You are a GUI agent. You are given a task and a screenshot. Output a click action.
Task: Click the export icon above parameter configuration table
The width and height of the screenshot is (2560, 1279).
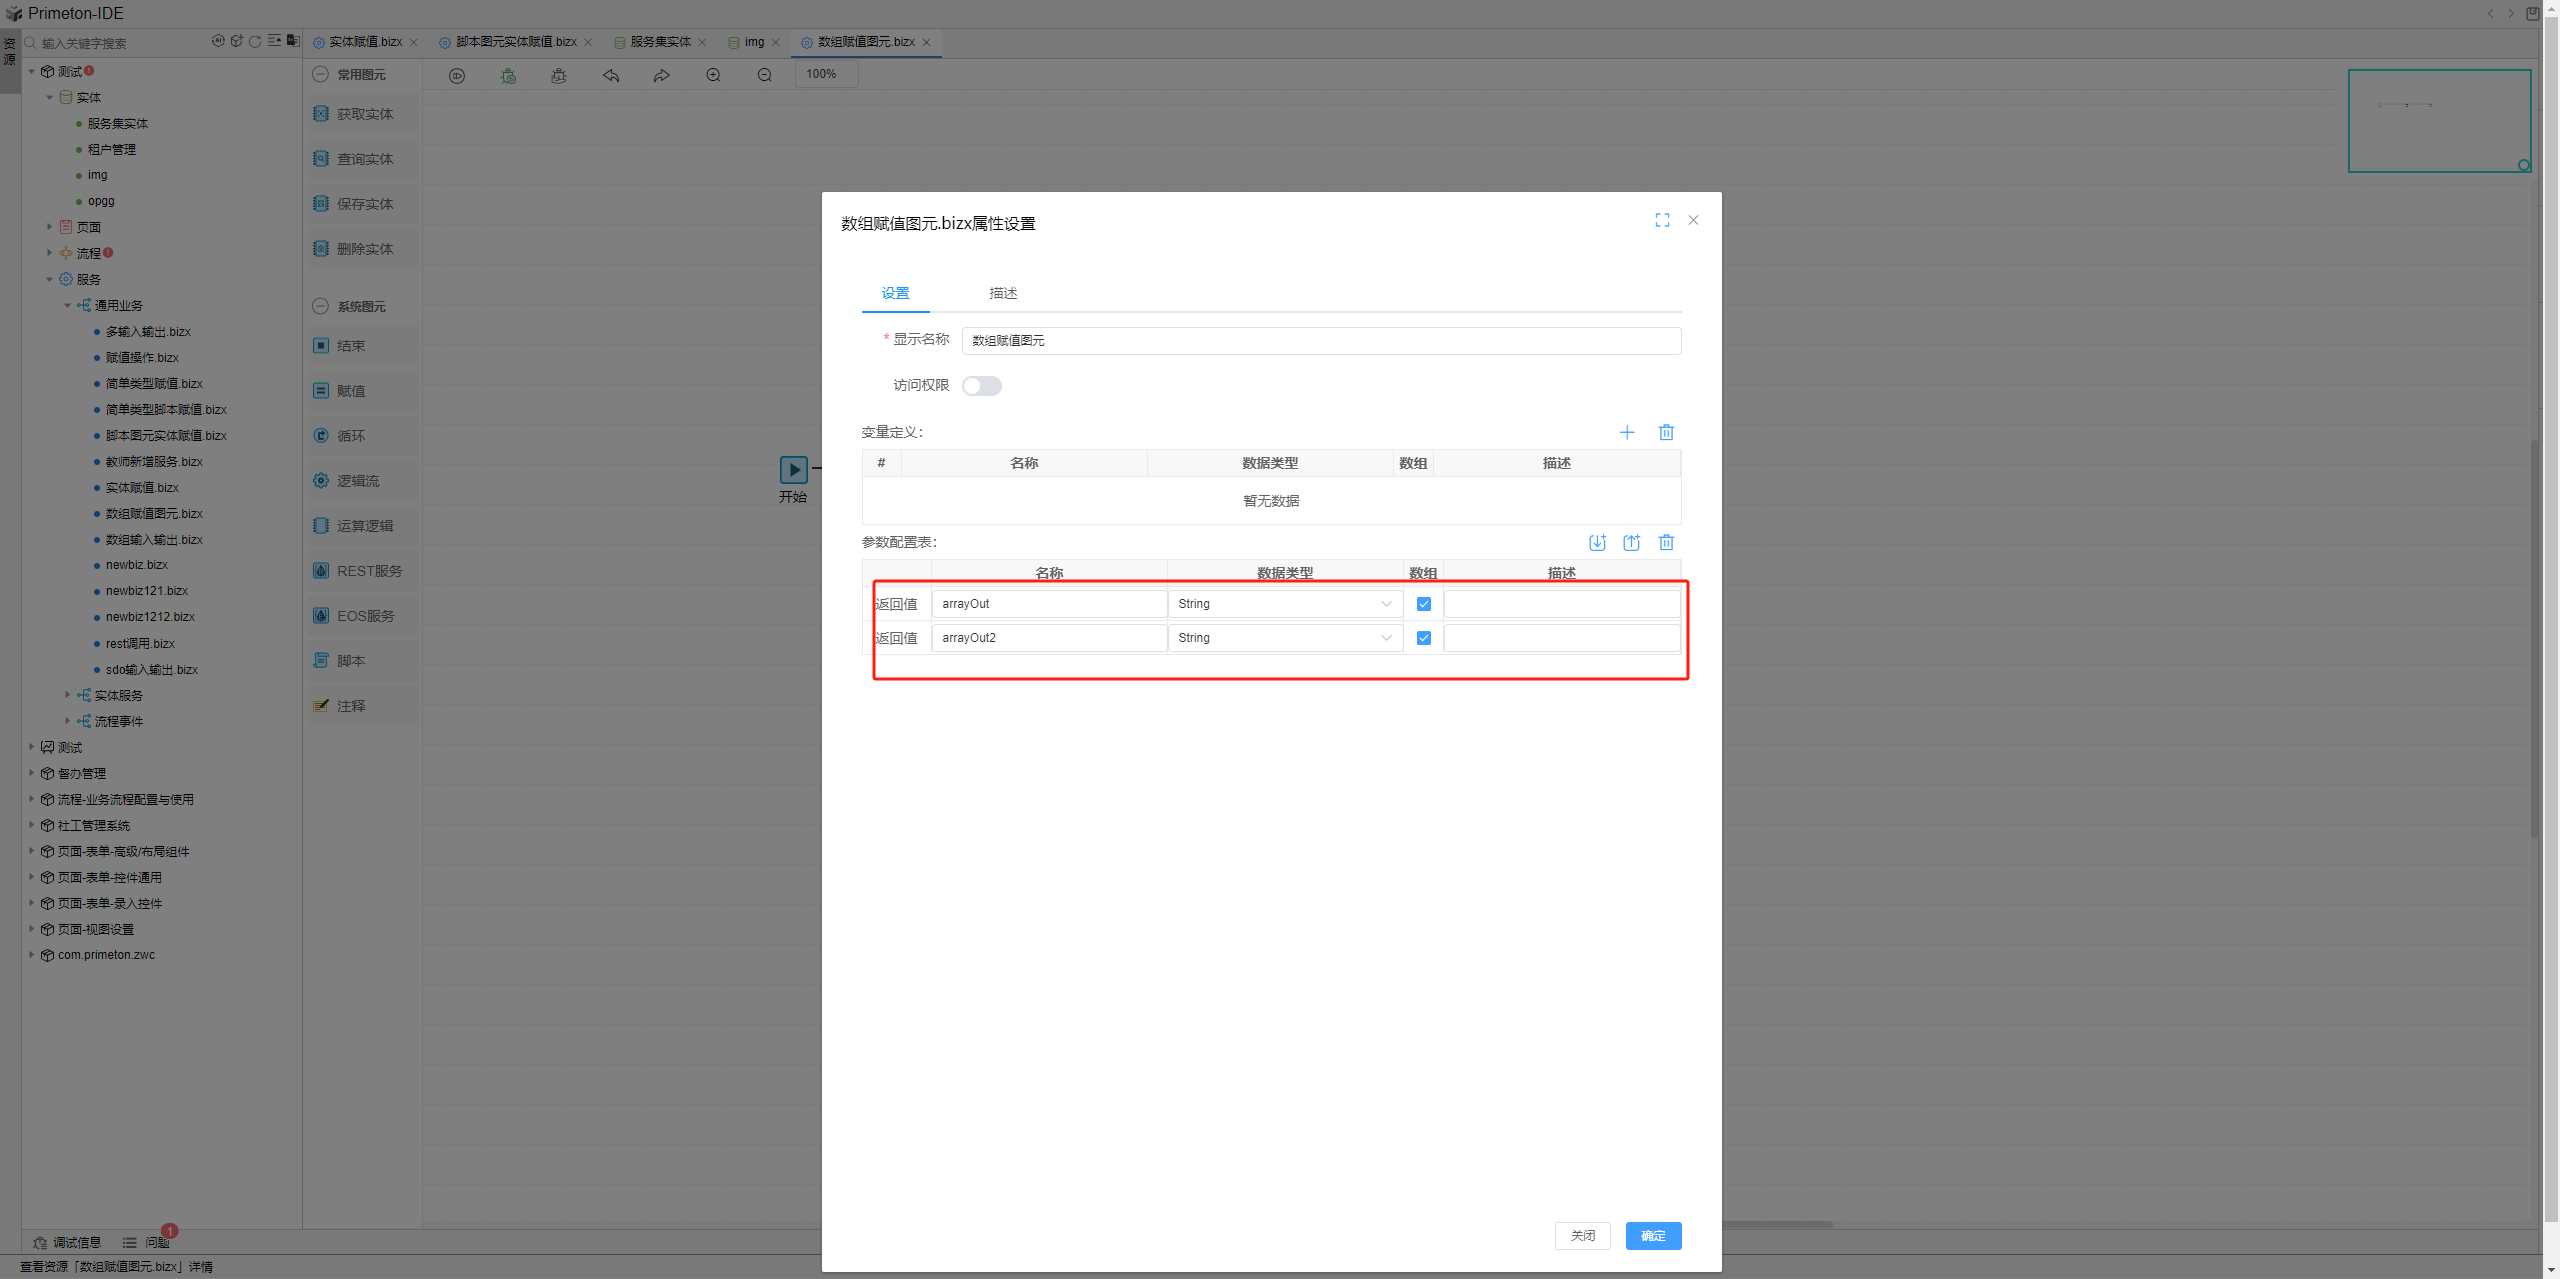[x=1631, y=542]
